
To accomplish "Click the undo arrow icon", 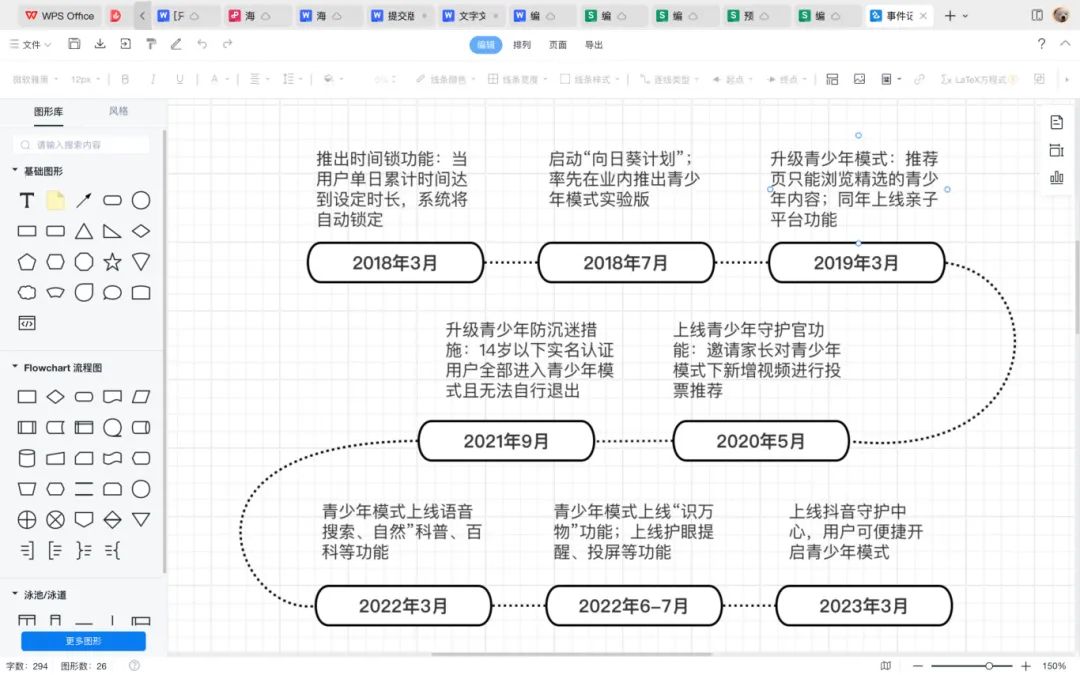I will pyautogui.click(x=202, y=44).
